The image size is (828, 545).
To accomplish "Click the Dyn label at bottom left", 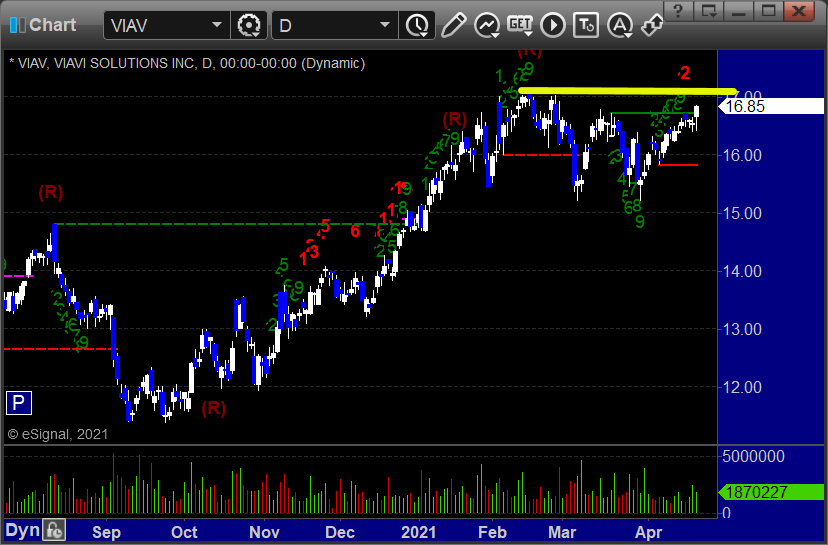I will [23, 530].
